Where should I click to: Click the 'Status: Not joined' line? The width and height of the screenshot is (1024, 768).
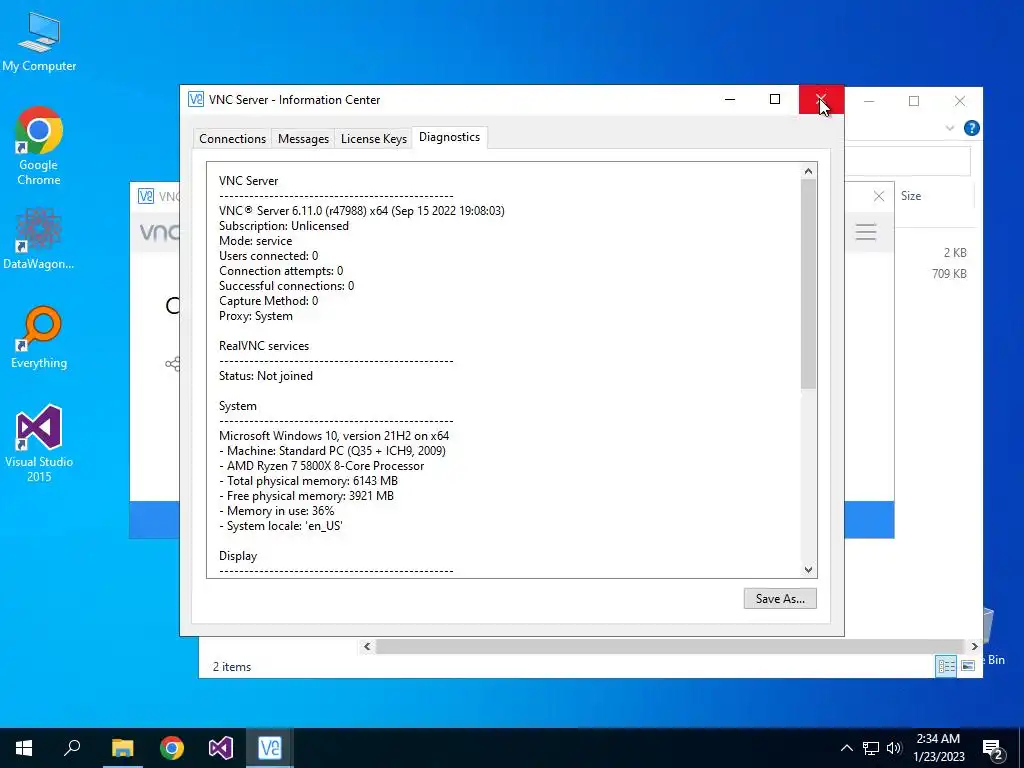(x=266, y=376)
